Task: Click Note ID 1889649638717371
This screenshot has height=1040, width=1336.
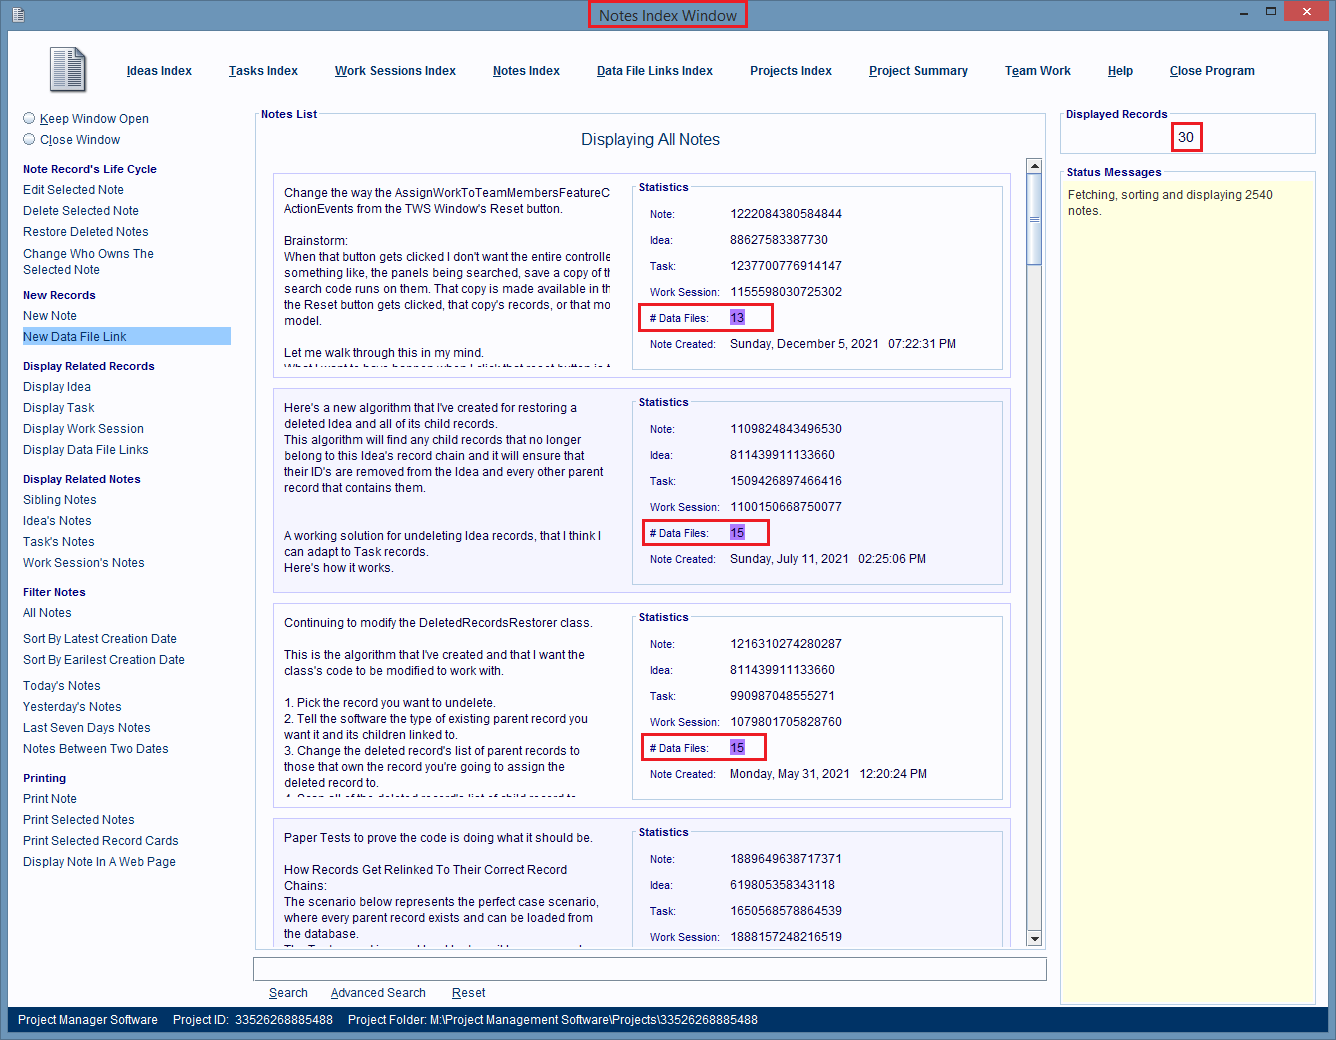Action: tap(786, 859)
